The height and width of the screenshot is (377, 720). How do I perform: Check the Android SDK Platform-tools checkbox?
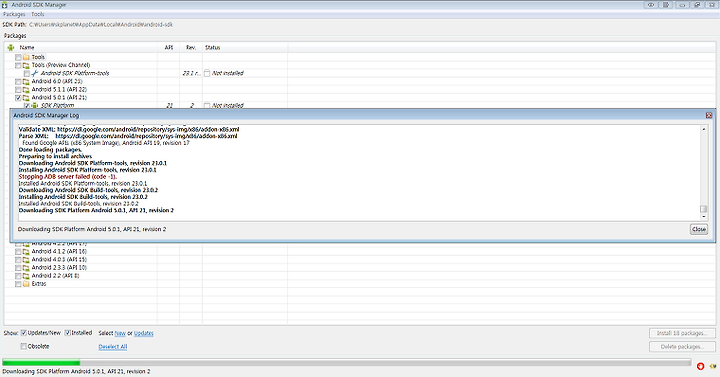(x=27, y=73)
